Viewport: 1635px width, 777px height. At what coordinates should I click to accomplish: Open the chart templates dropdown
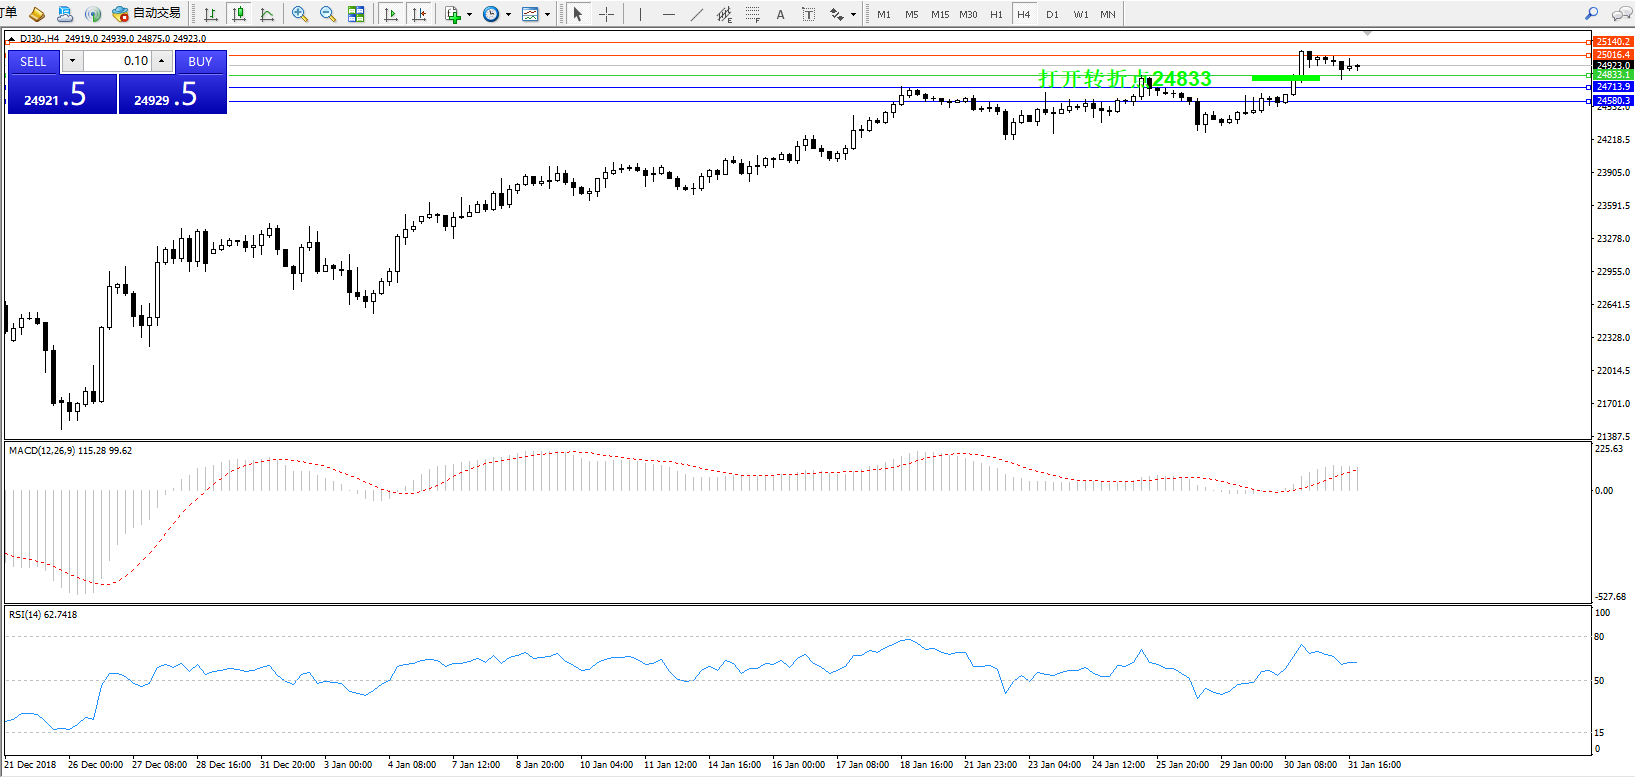(547, 14)
